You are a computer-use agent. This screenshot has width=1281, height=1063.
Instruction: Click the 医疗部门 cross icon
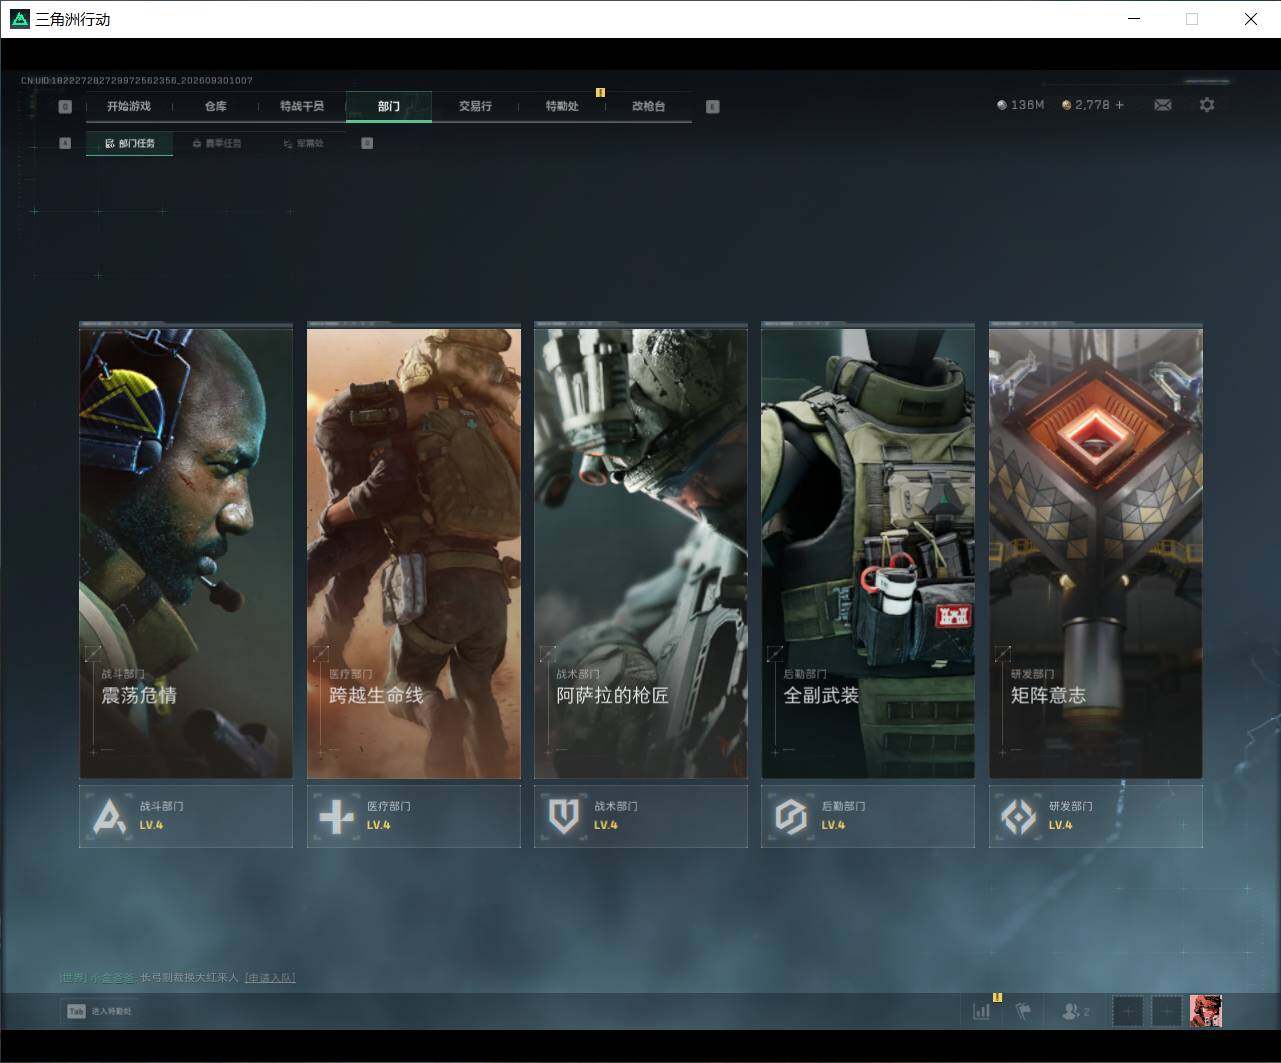coord(336,816)
